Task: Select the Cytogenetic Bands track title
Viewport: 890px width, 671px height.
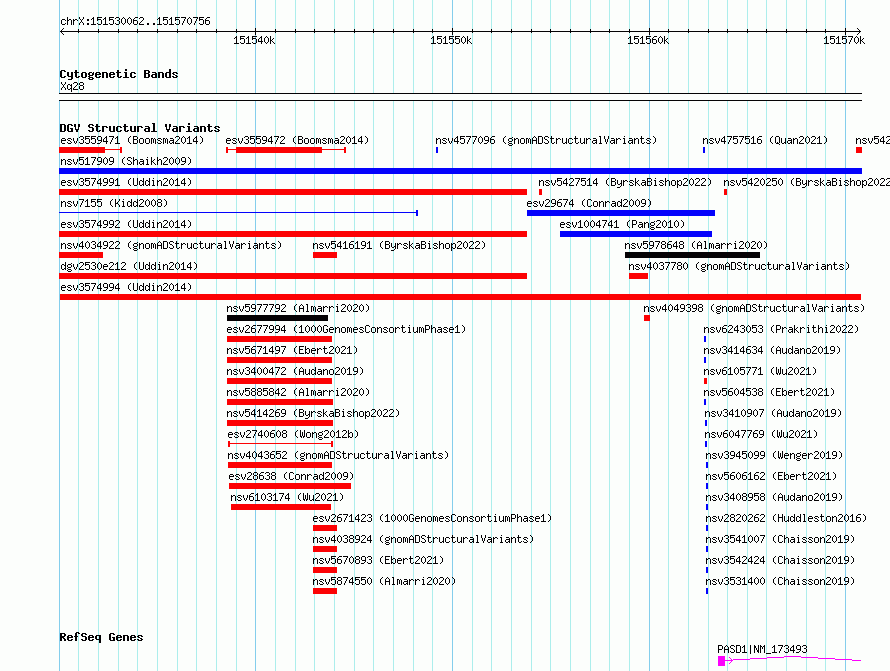Action: tap(119, 74)
